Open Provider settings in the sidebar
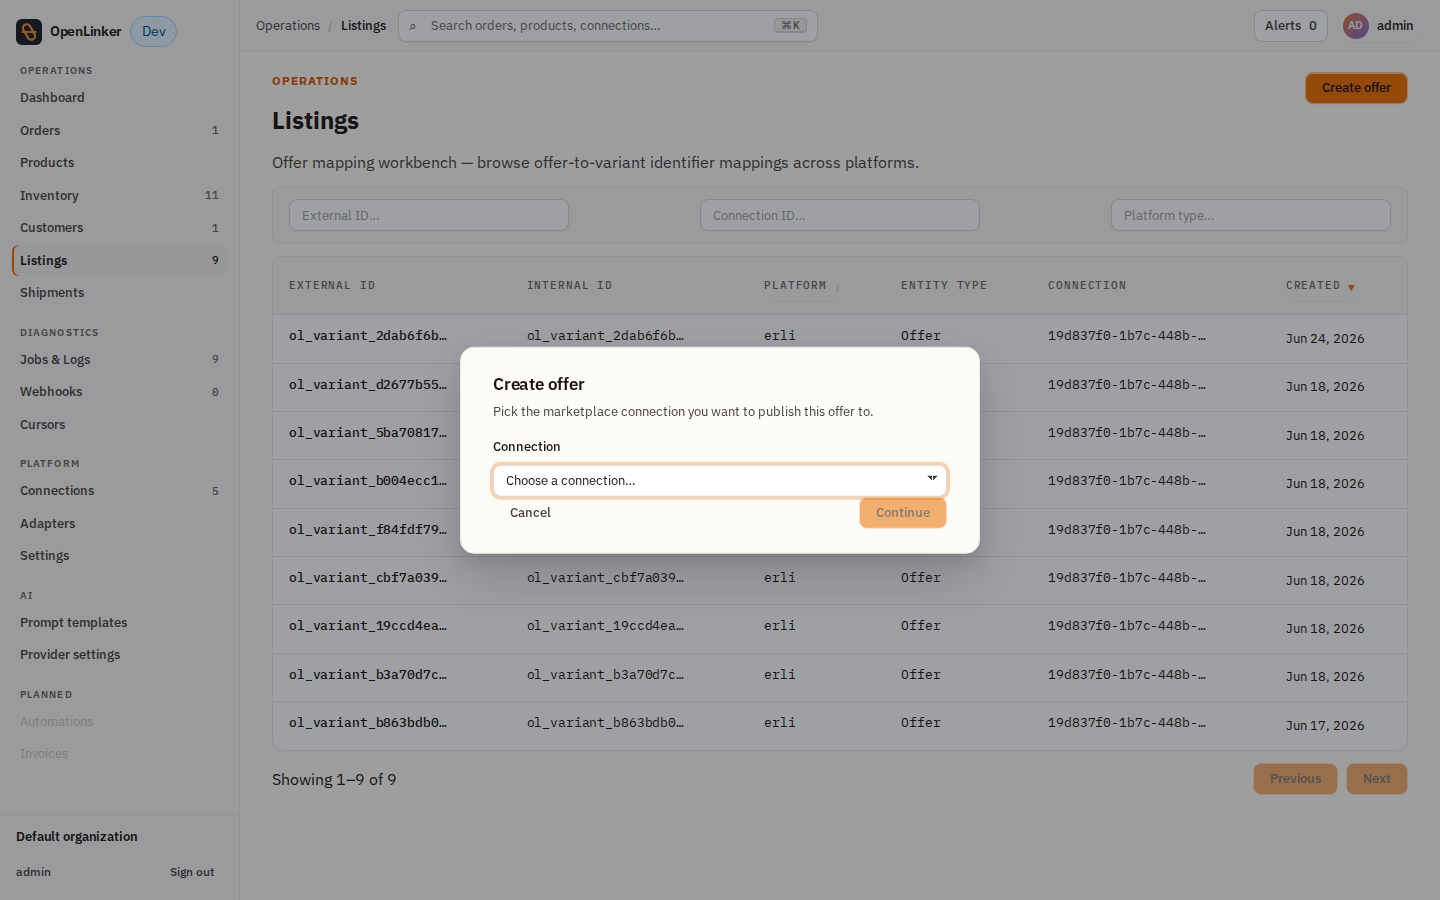This screenshot has width=1440, height=900. [x=119, y=655]
